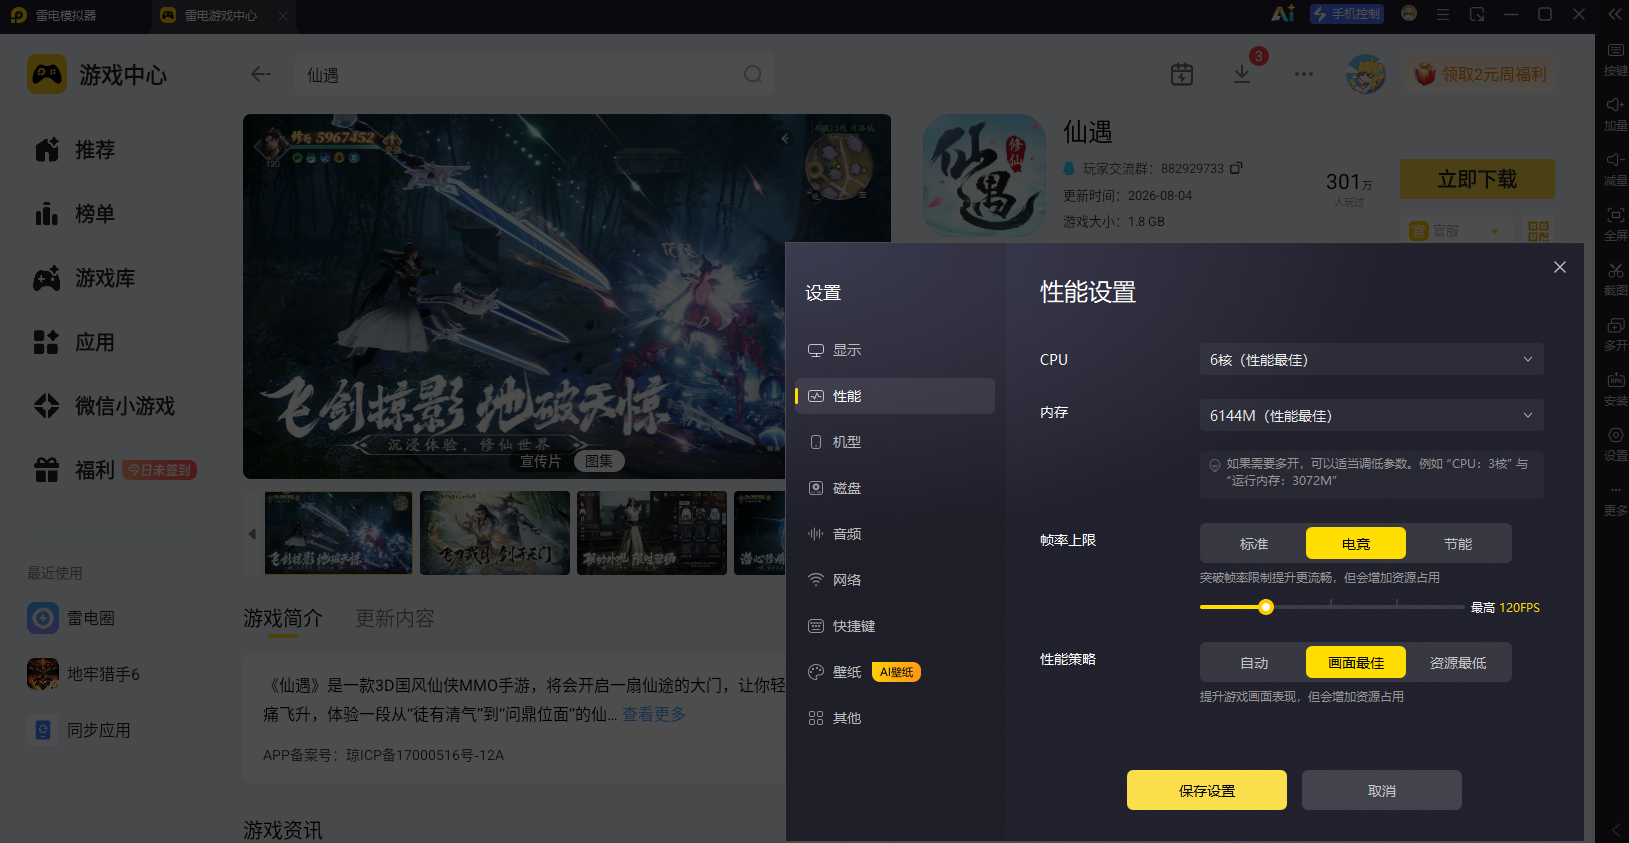Open the QR code icon
The image size is (1629, 843).
[x=1538, y=231]
